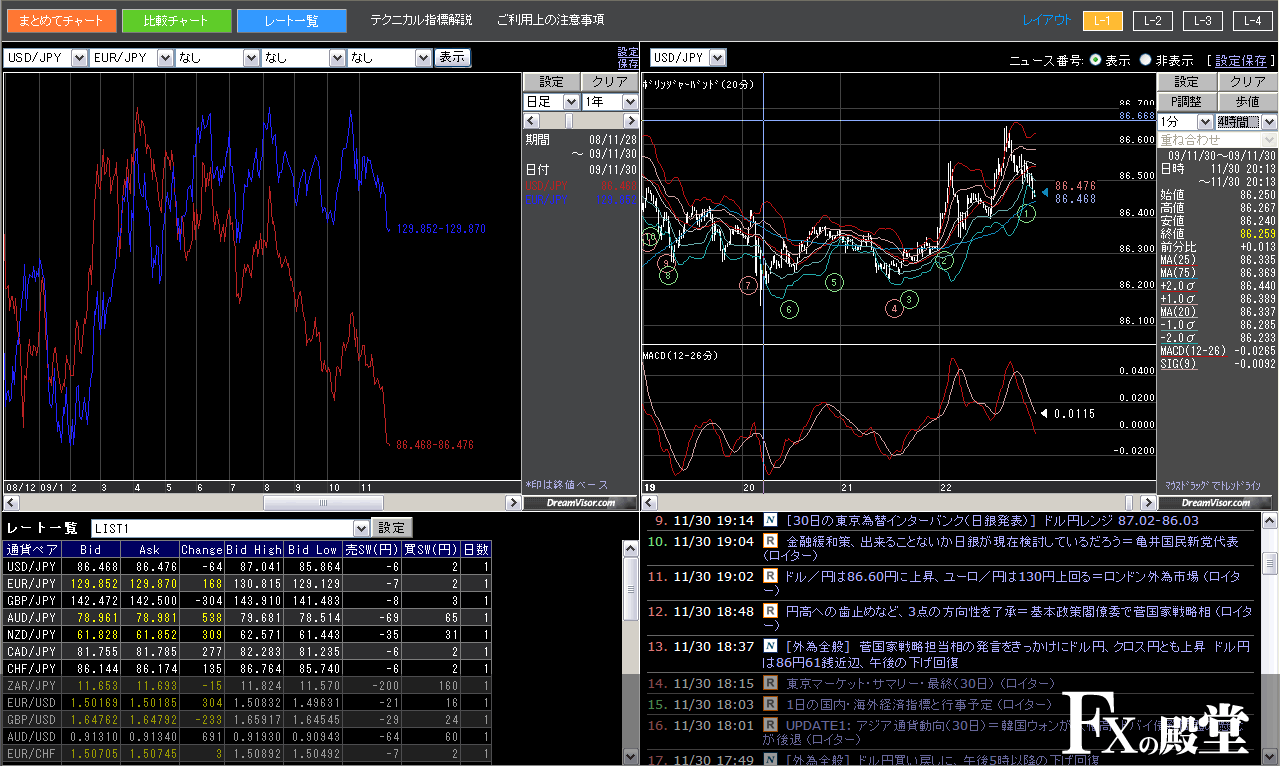Expand the LIST1 rate list dropdown
Viewport: 1280px width, 766px height.
pyautogui.click(x=361, y=528)
